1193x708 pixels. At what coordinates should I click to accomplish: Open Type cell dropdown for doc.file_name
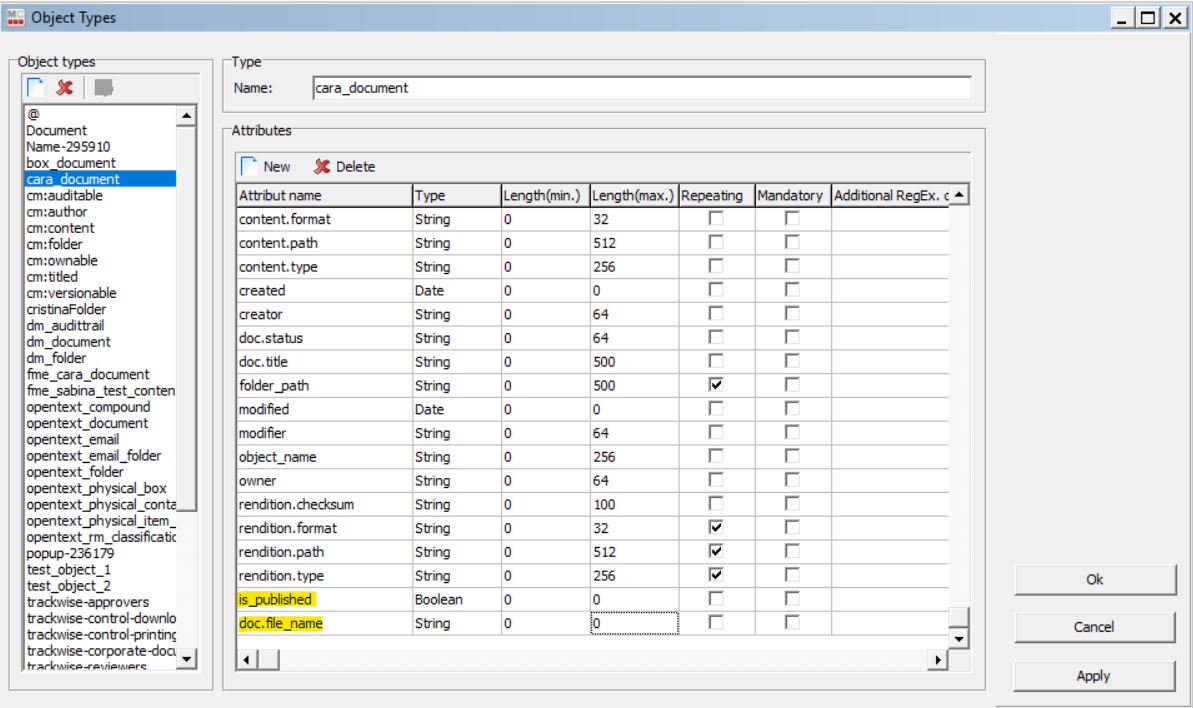456,624
